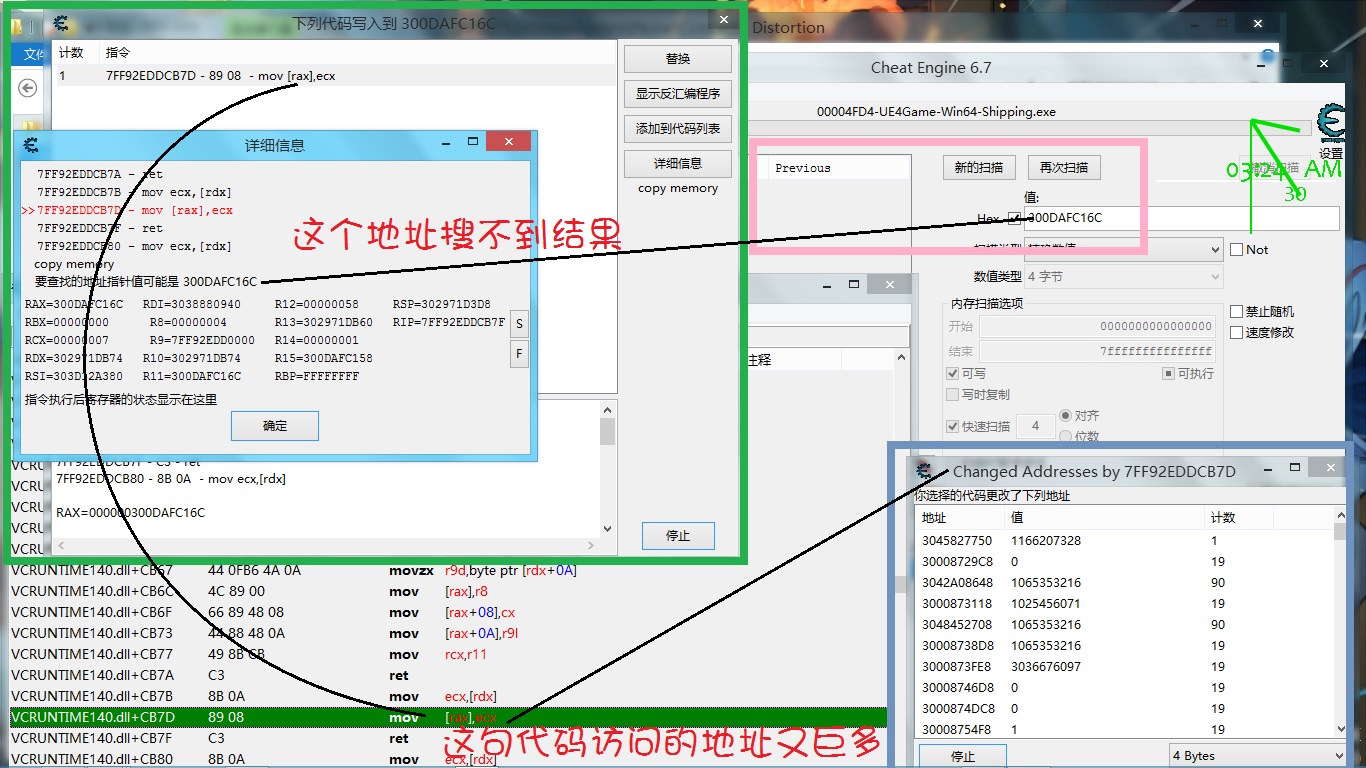1366x768 pixels.
Task: Toggle 可写 writable checkbox
Action: click(952, 373)
